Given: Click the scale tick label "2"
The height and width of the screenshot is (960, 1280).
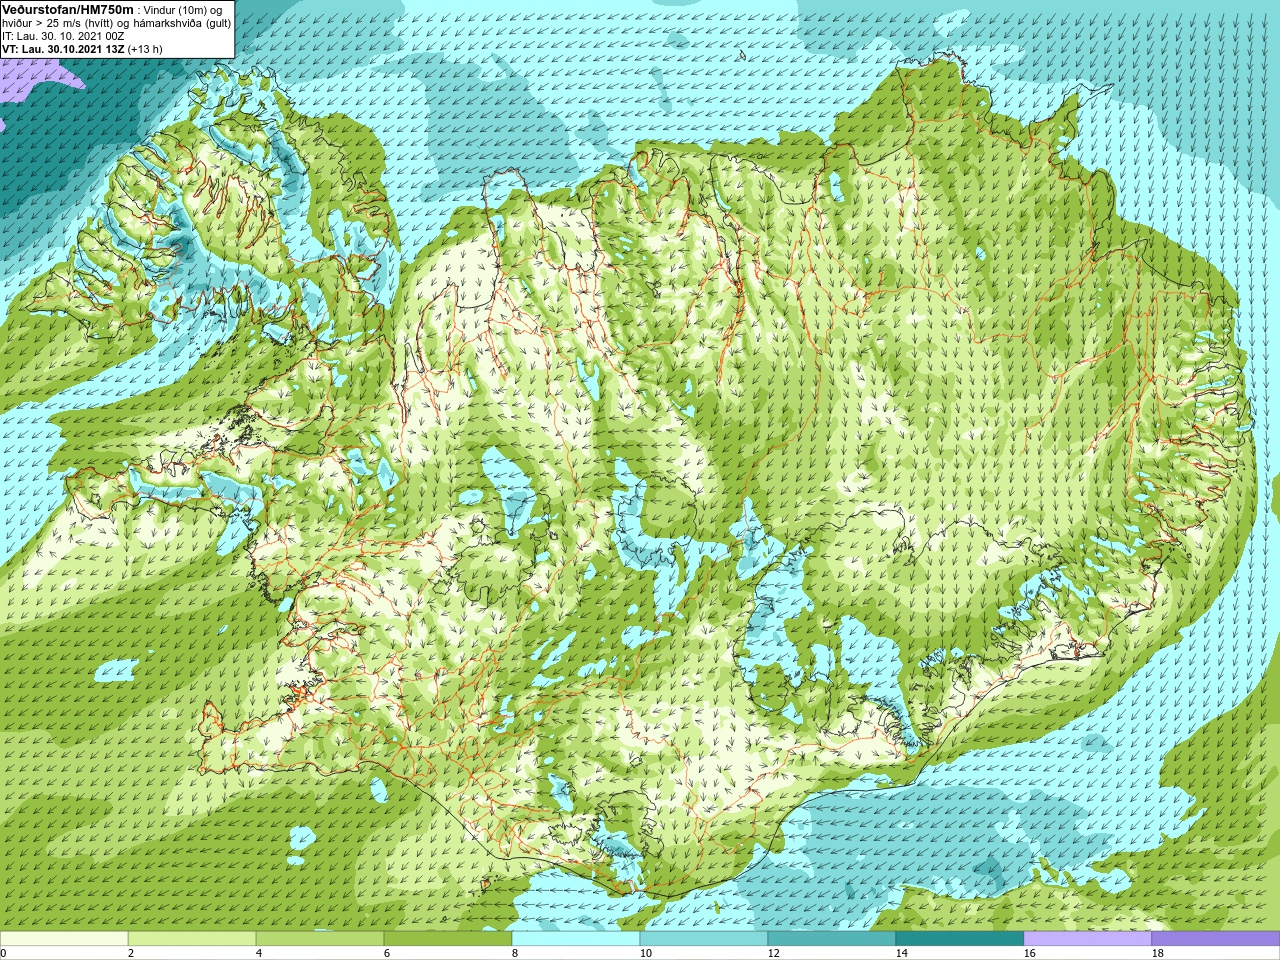Looking at the screenshot, I should coord(131,953).
